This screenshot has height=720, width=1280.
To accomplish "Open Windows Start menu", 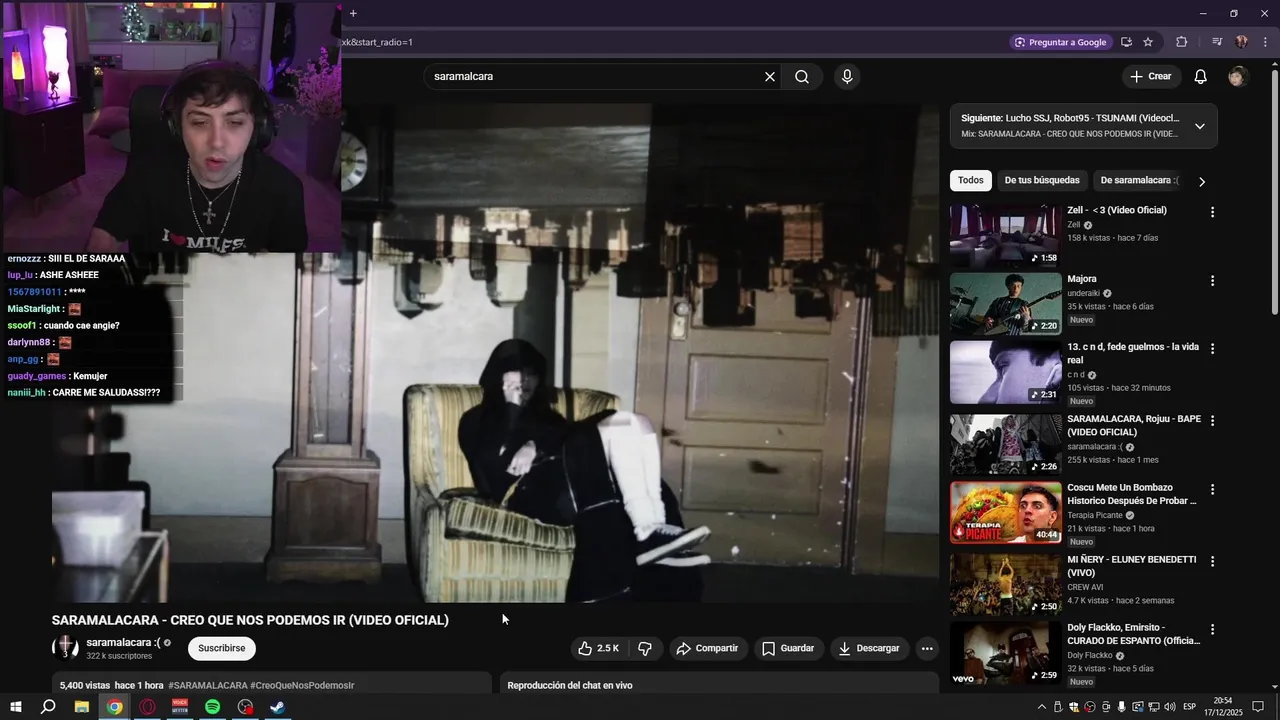I will (16, 707).
